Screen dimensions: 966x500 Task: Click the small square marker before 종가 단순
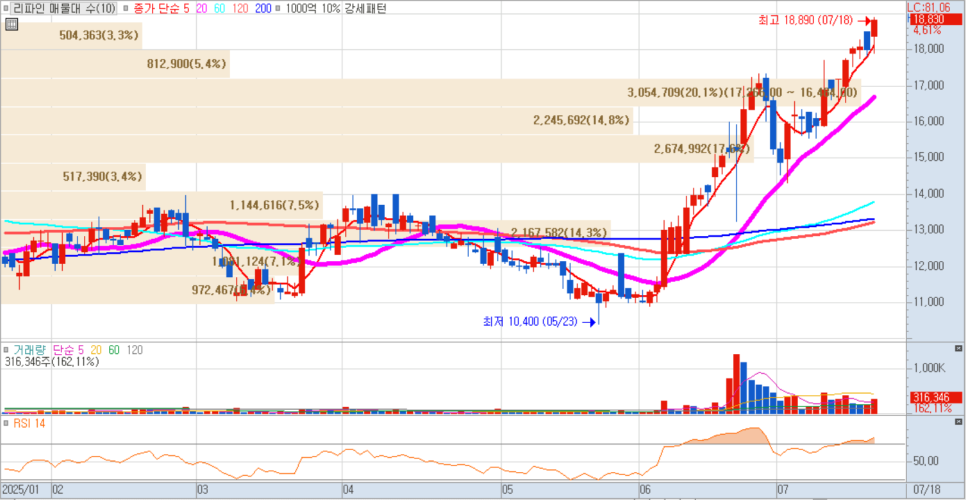click(125, 9)
